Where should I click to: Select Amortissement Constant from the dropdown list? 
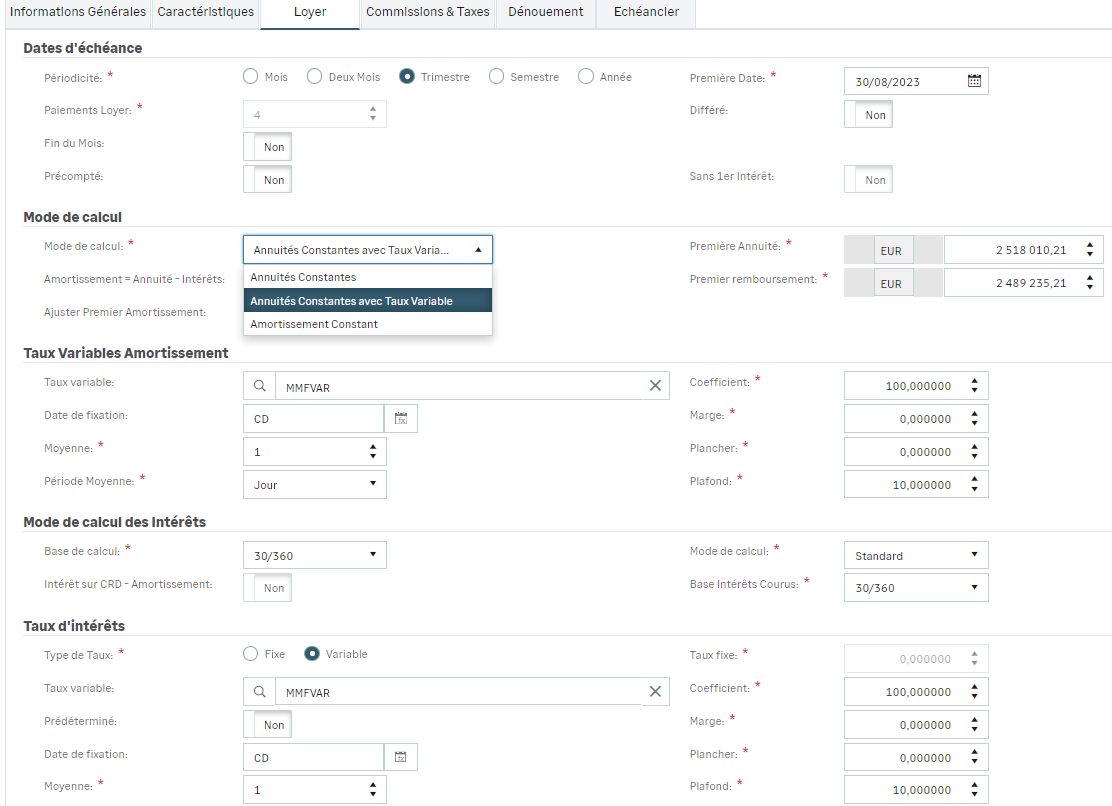coord(314,324)
